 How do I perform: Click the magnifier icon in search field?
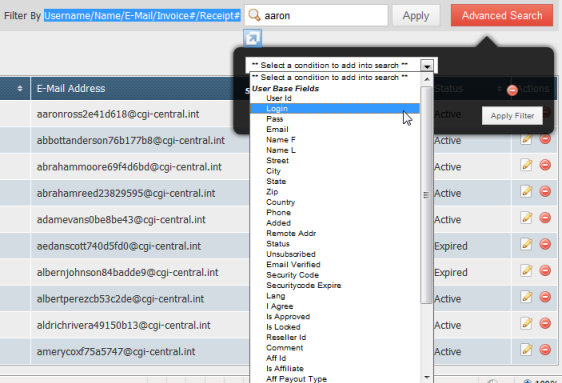click(254, 15)
